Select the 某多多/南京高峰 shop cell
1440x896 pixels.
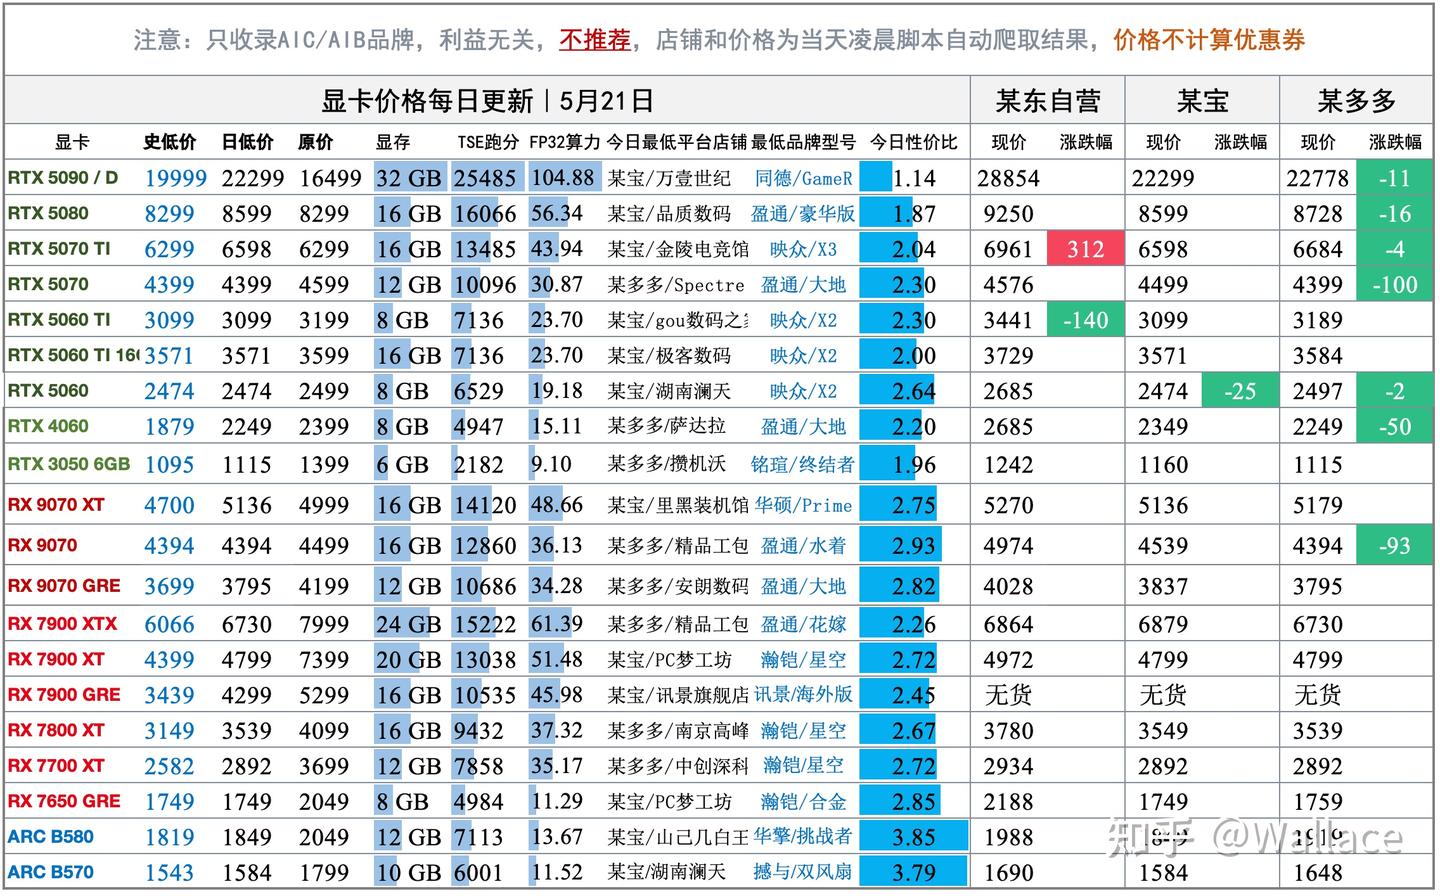(678, 730)
